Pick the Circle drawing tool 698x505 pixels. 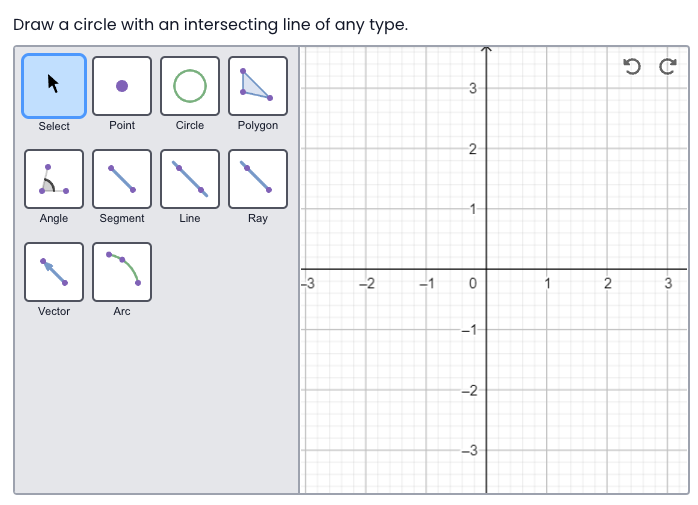190,86
